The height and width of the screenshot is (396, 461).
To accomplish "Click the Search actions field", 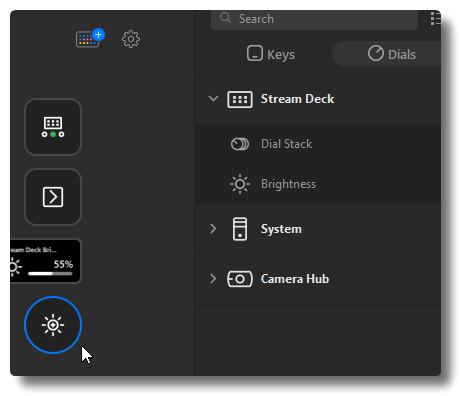I will click(314, 19).
